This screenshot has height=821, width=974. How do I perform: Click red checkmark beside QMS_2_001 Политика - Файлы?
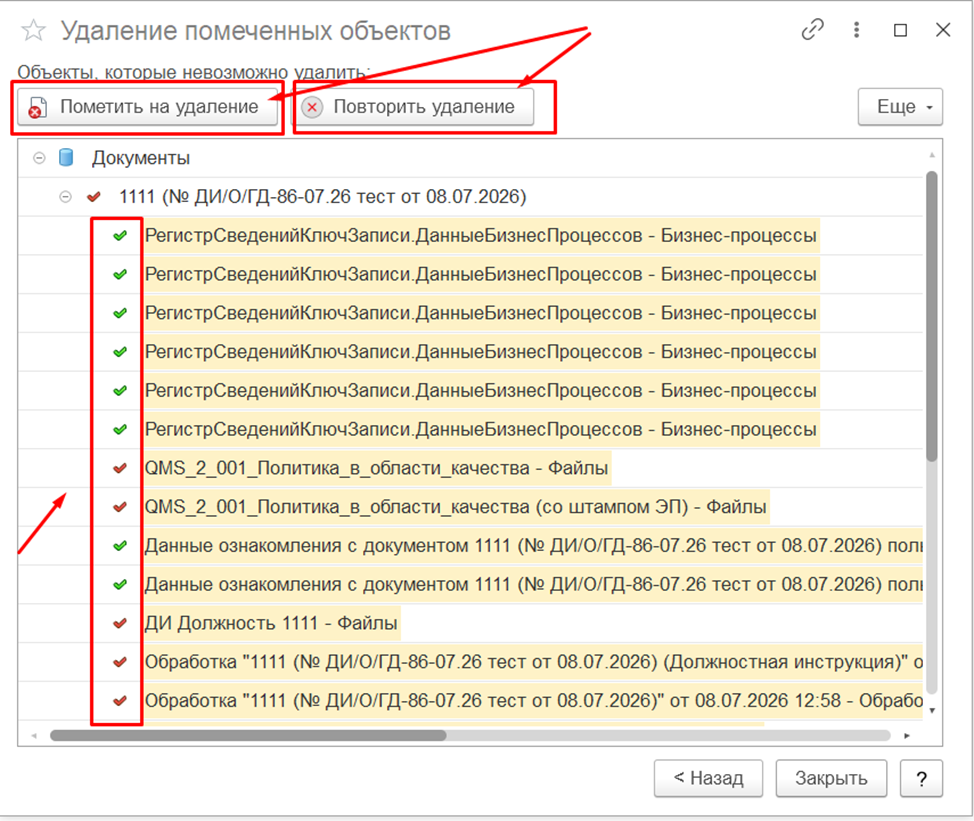coord(120,468)
